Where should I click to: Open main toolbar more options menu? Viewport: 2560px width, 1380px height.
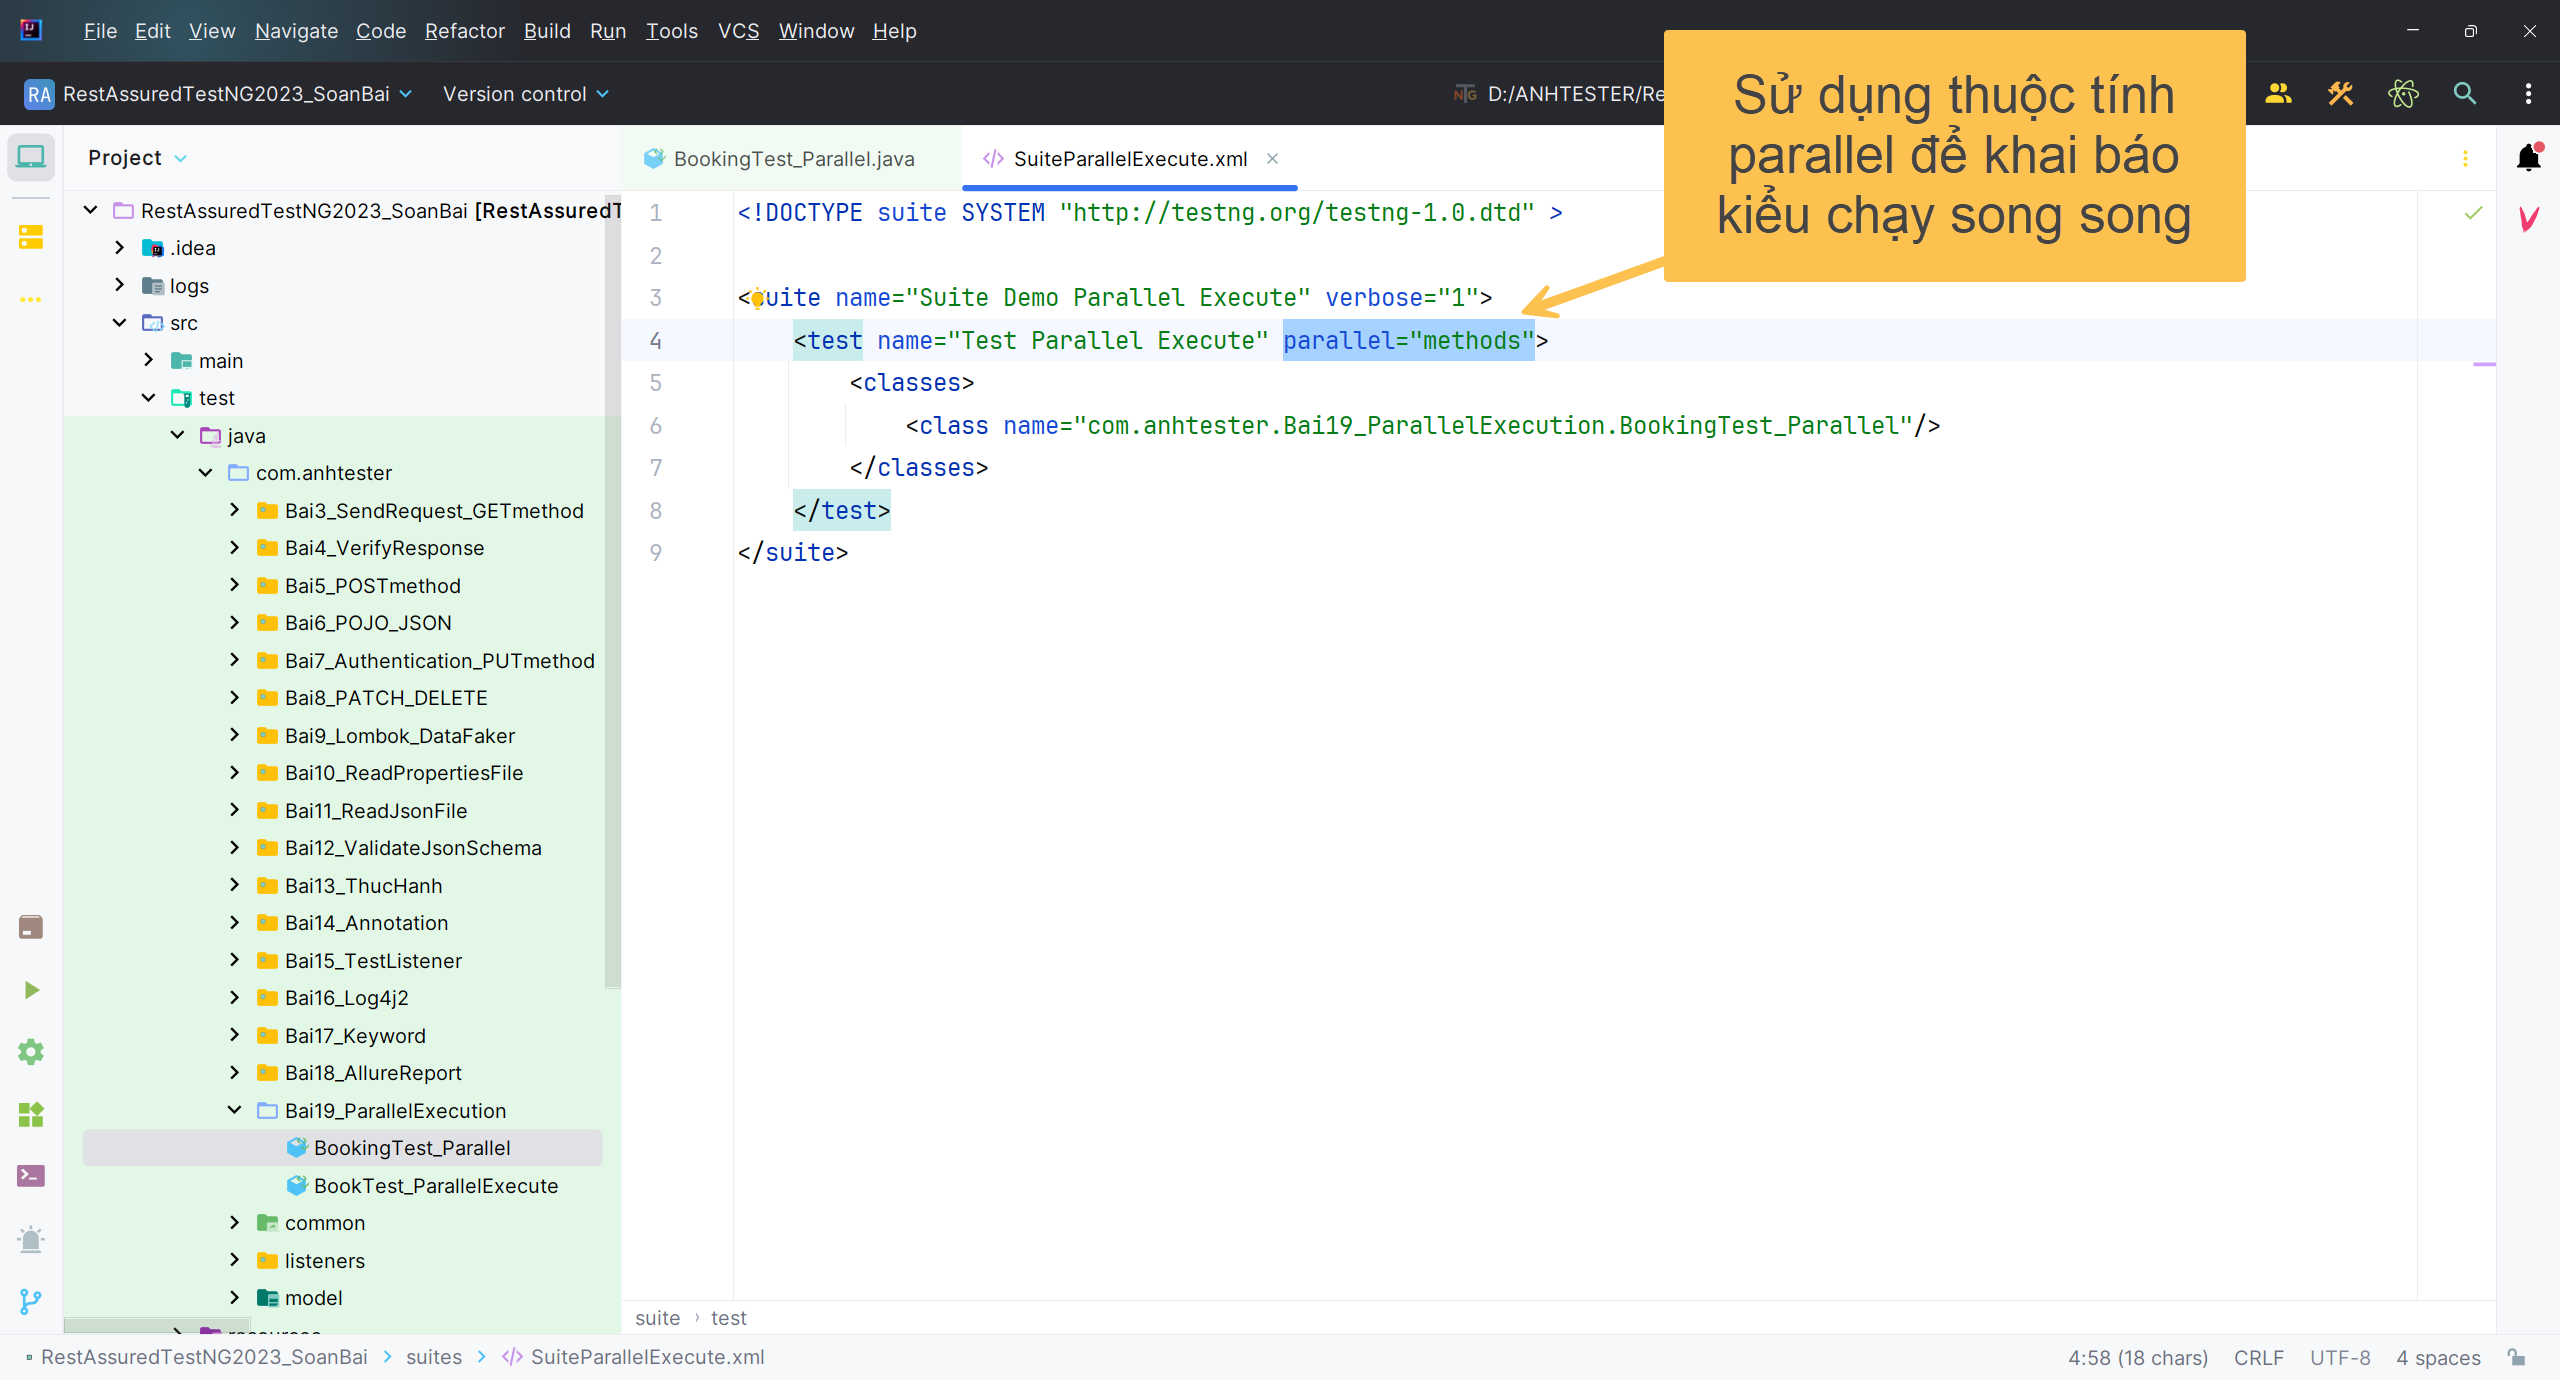coord(2529,94)
